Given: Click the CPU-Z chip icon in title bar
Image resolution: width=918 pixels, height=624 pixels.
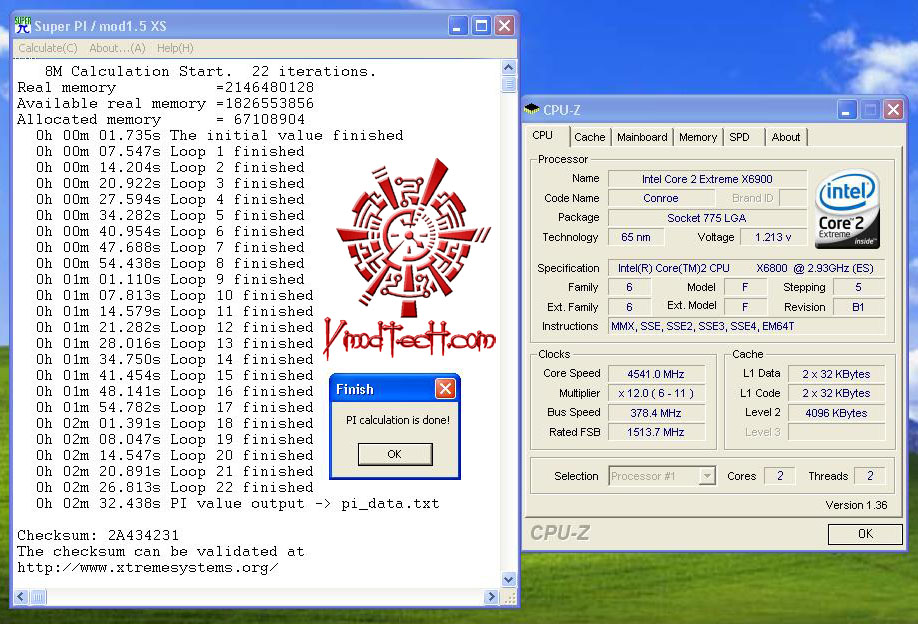Looking at the screenshot, I should [x=532, y=109].
